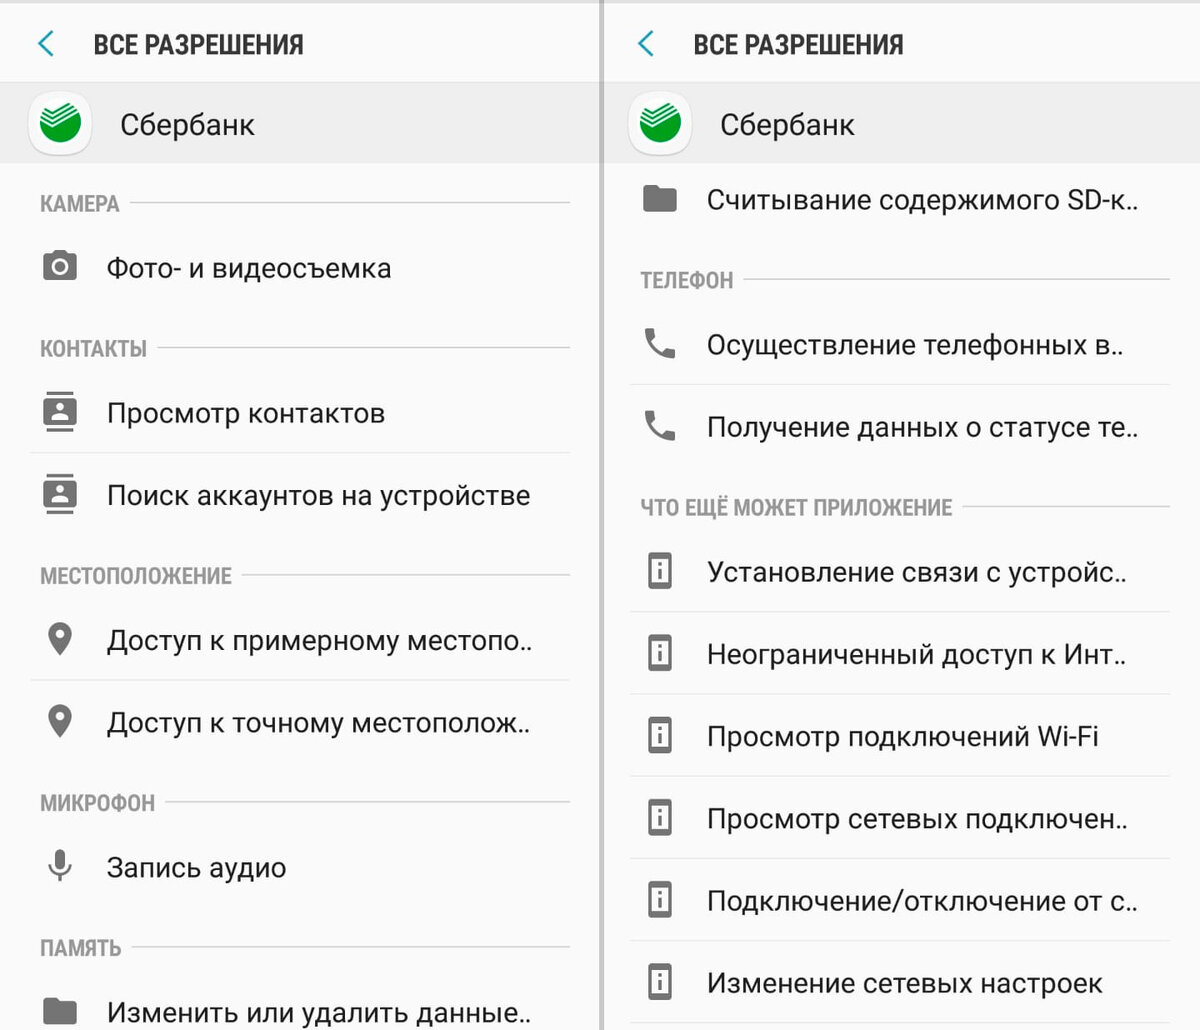
Task: Open Изменить или удалить данные.. entry
Action: tap(300, 1002)
